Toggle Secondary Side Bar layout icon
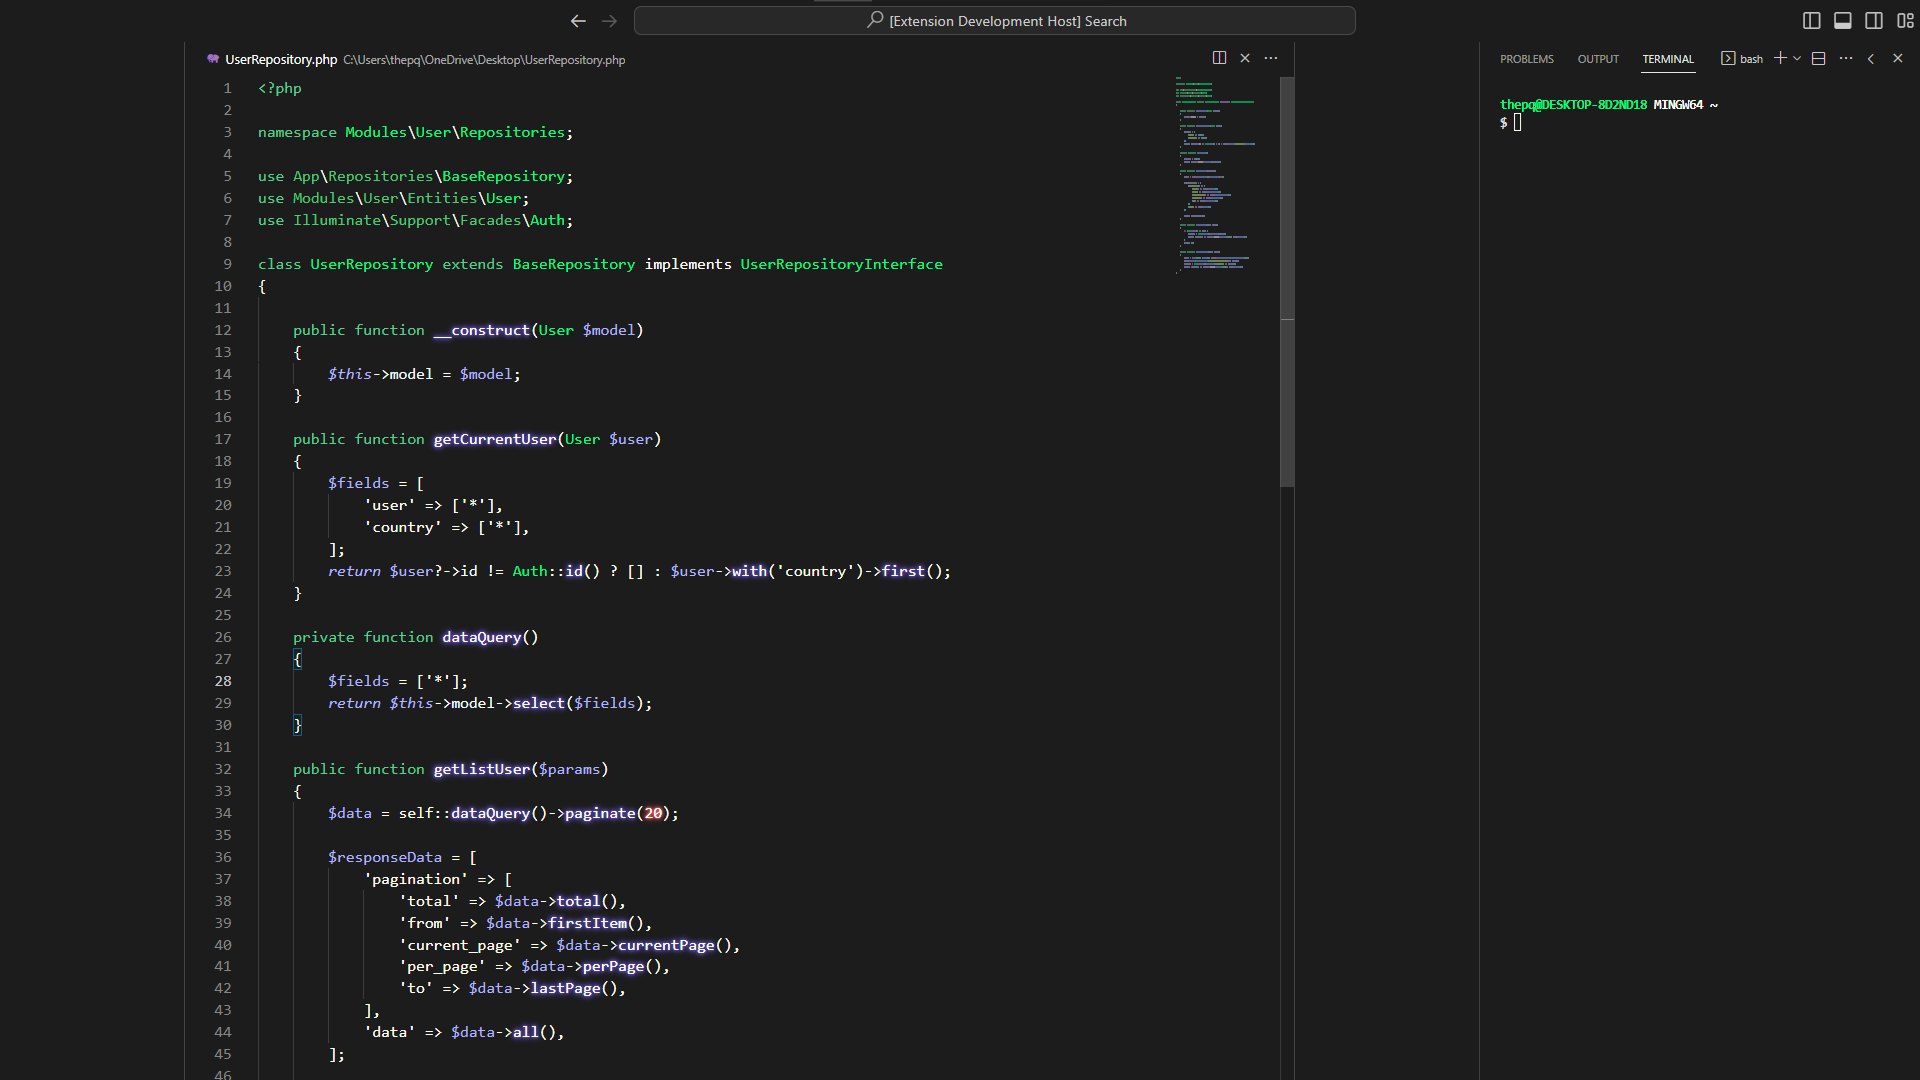The image size is (1920, 1080). (x=1874, y=21)
